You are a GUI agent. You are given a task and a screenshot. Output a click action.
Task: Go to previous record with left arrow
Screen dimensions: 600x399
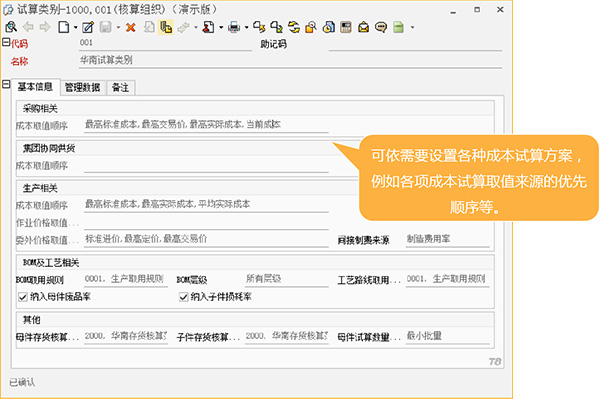(28, 27)
